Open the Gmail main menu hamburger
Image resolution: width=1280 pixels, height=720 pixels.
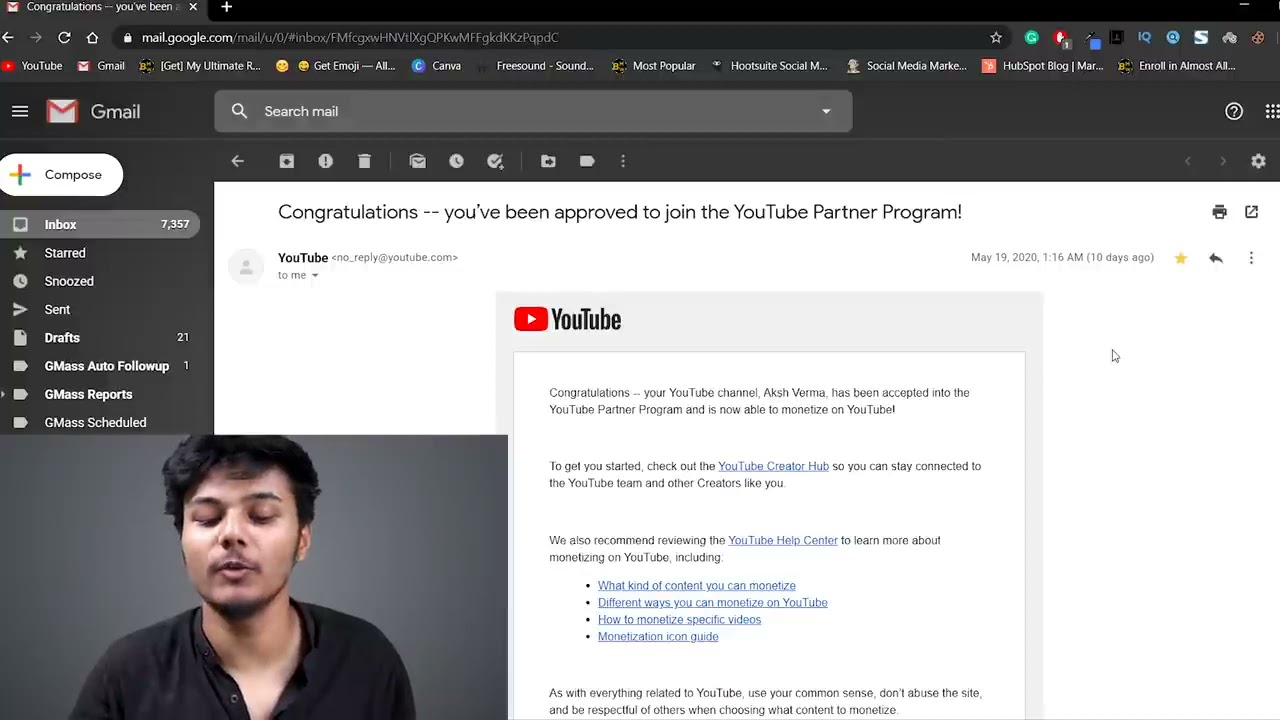[20, 111]
